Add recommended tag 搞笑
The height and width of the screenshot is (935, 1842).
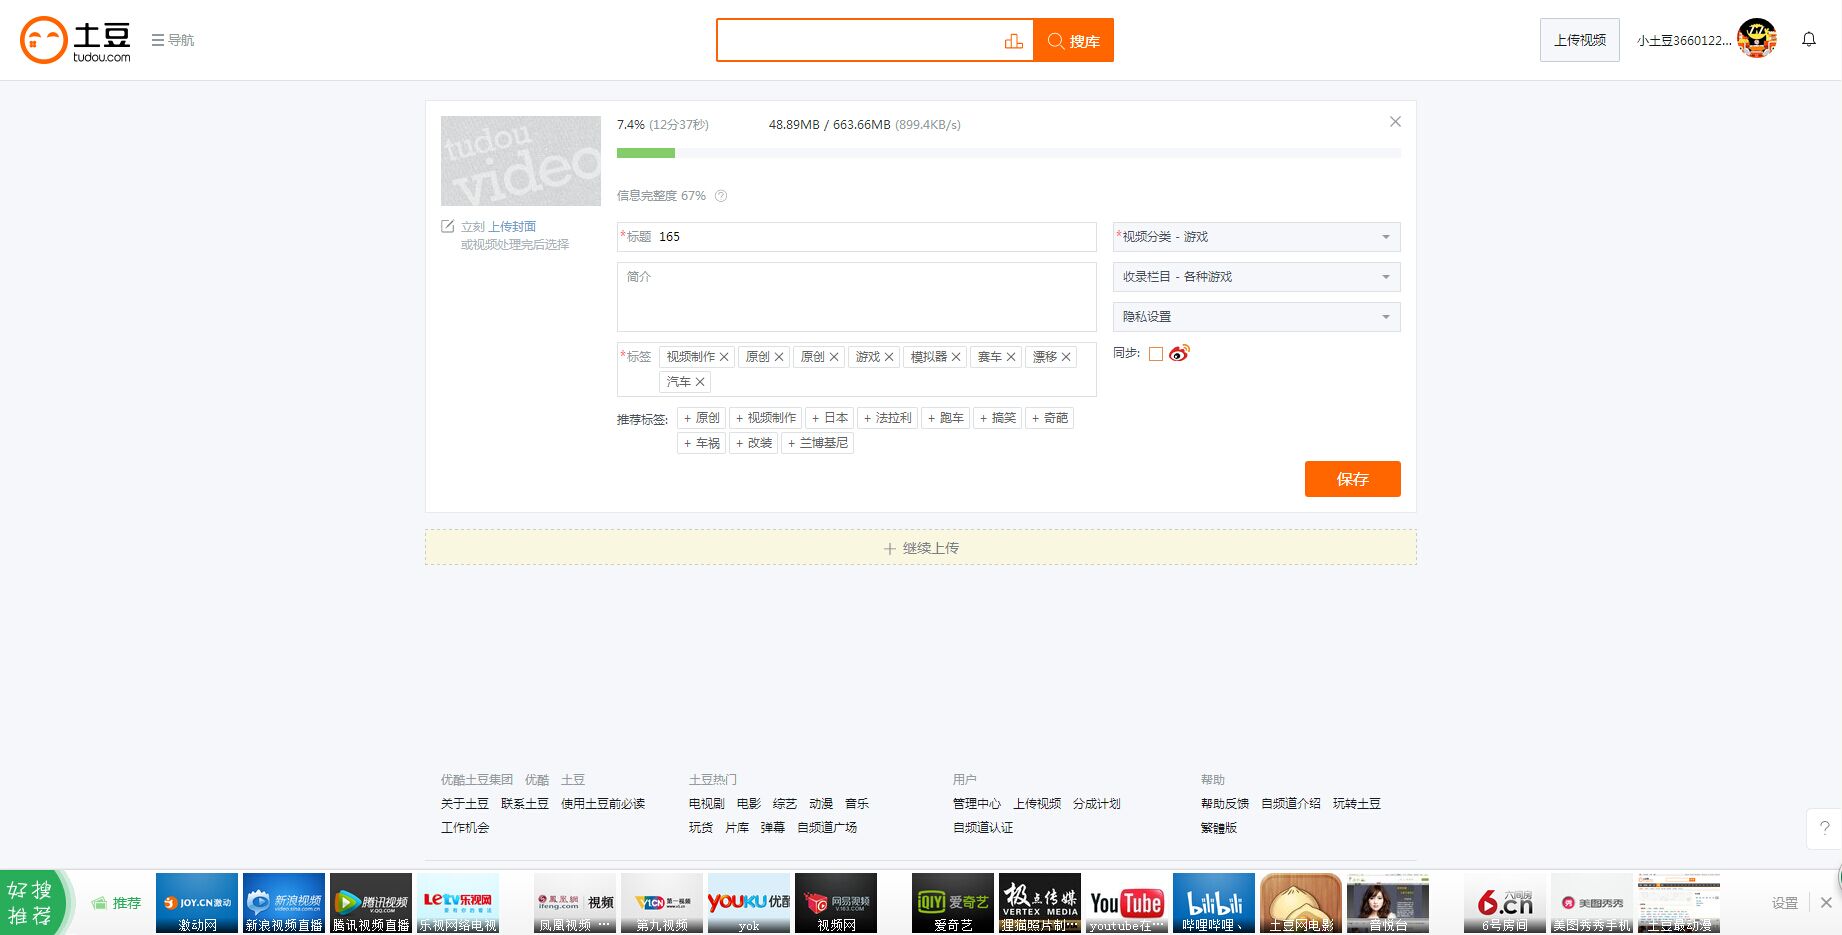tap(998, 418)
